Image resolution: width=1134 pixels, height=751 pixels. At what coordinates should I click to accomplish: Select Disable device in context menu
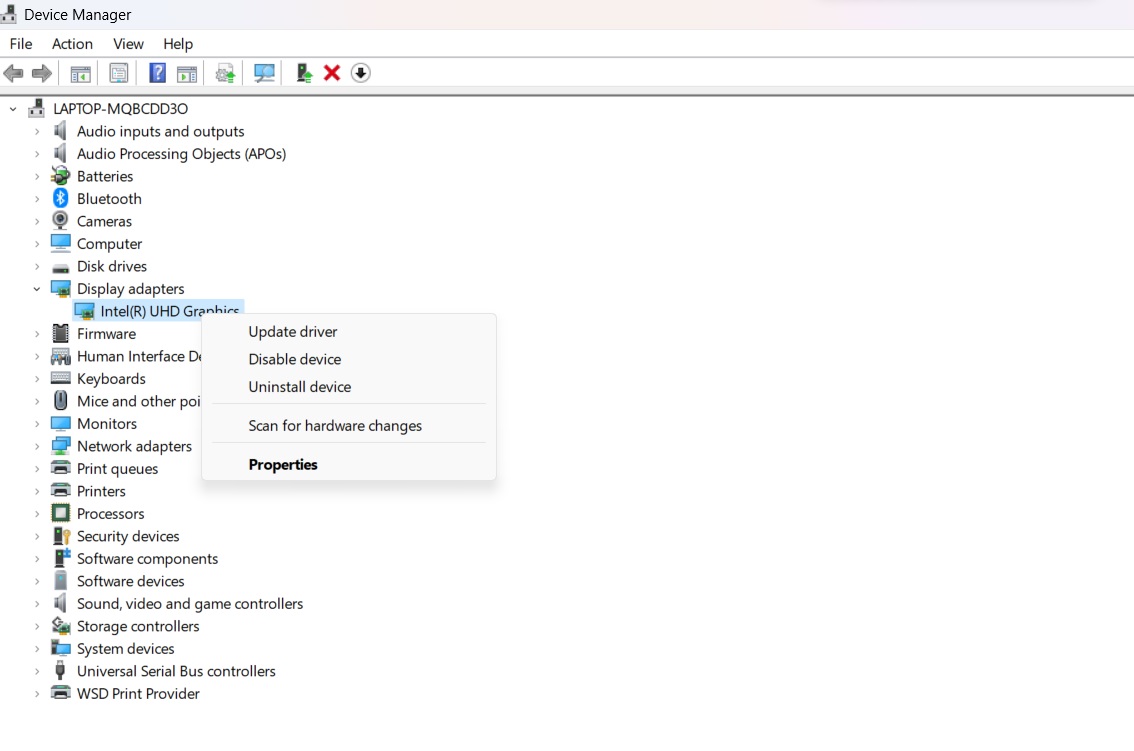tap(295, 359)
